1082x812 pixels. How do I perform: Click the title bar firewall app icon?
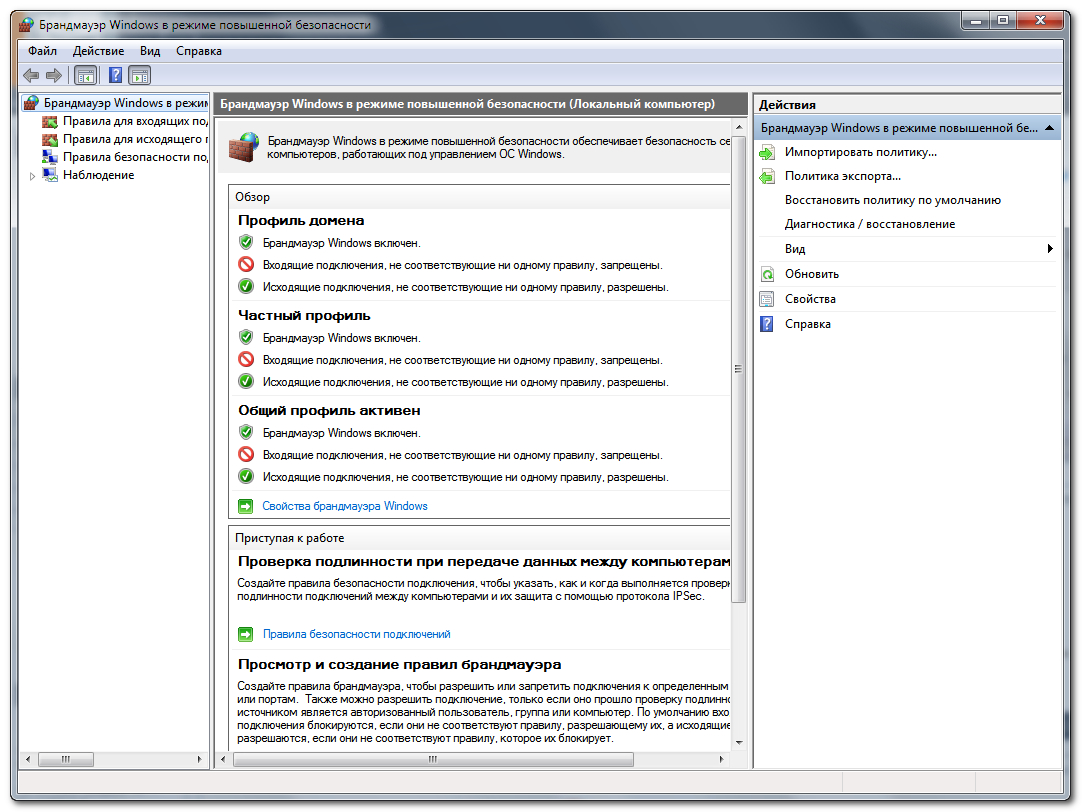tap(26, 26)
